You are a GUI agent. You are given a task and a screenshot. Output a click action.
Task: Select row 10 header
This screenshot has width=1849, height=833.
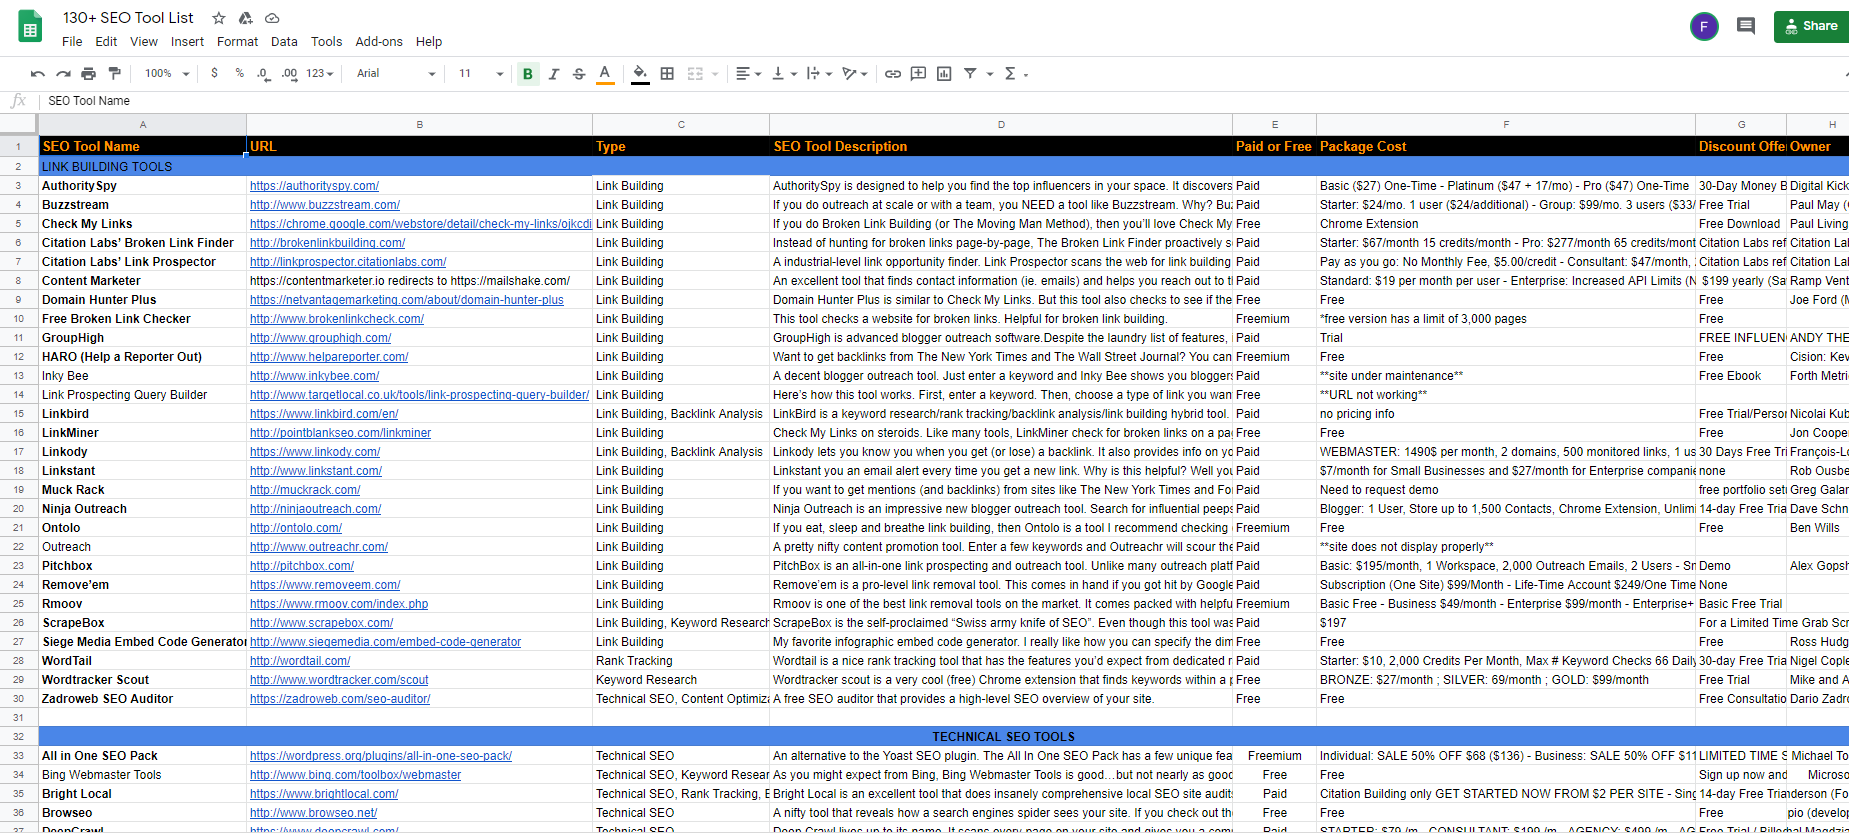[x=18, y=319]
